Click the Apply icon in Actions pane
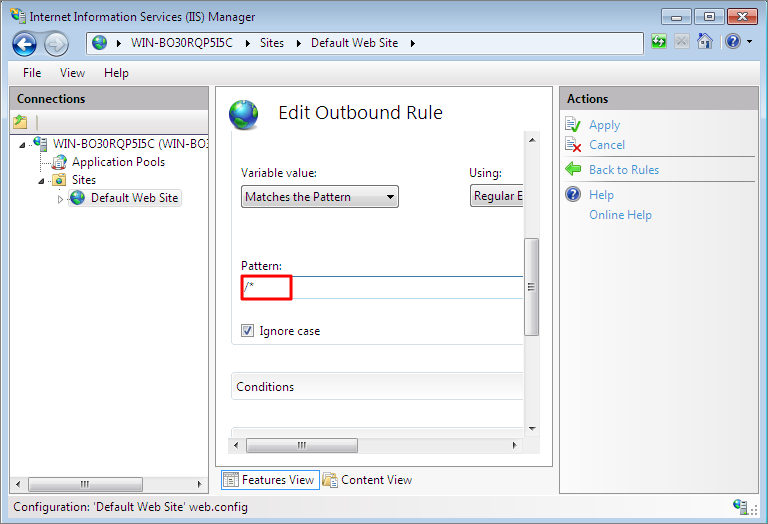The image size is (768, 524). (573, 124)
